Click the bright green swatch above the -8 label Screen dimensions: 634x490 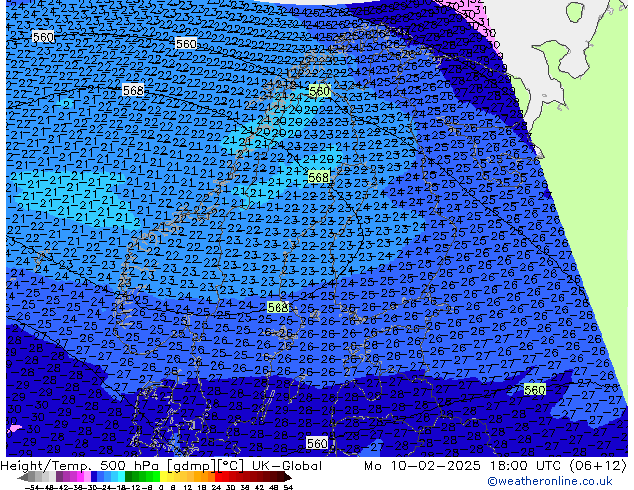[156, 477]
